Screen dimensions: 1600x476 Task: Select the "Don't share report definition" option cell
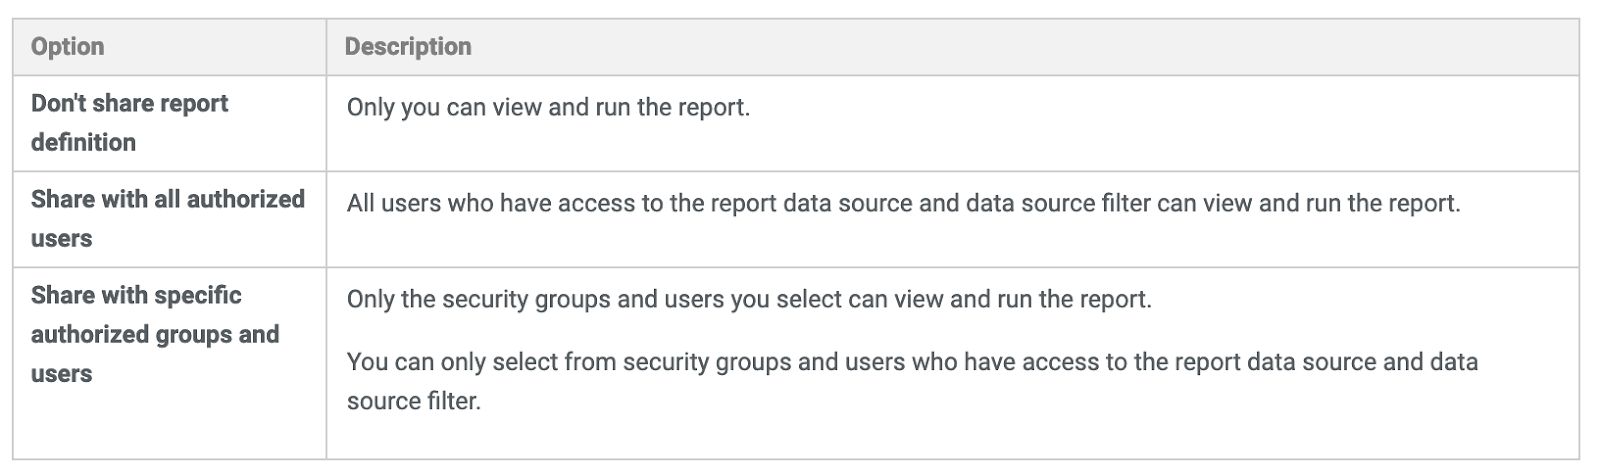pos(129,122)
